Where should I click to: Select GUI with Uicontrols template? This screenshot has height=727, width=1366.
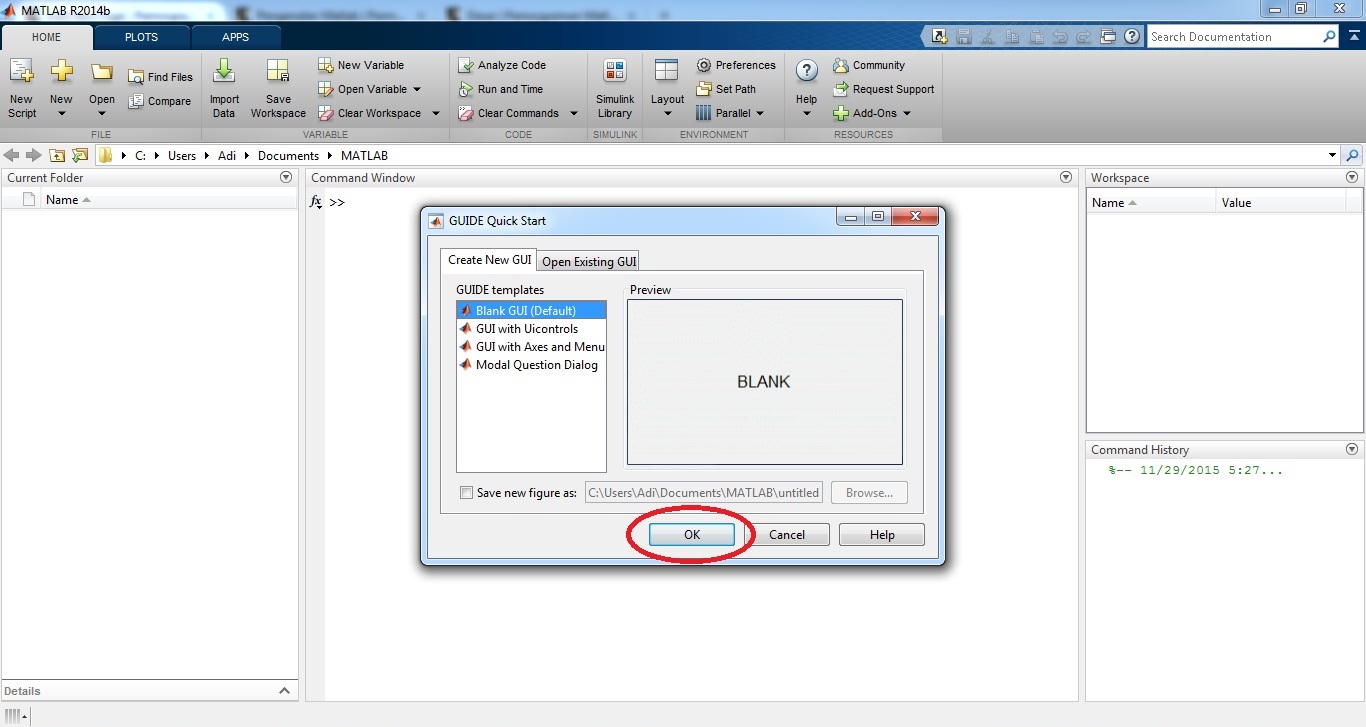tap(526, 329)
